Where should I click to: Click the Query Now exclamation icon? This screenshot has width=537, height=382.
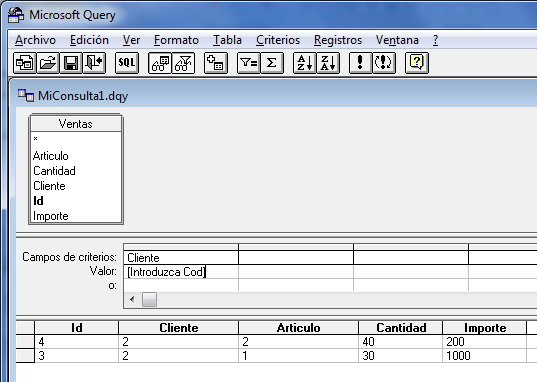[360, 63]
